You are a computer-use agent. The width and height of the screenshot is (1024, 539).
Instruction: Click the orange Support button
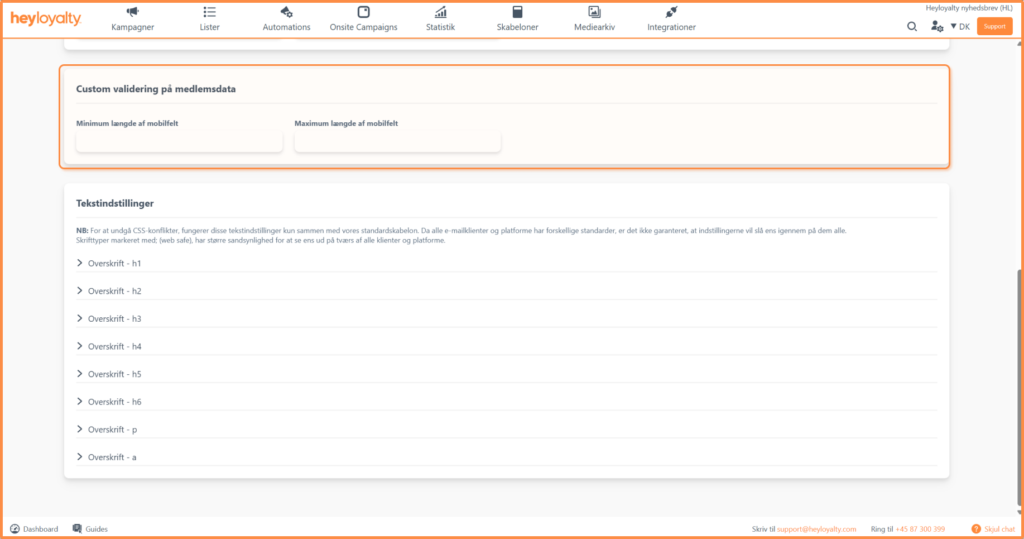click(994, 27)
